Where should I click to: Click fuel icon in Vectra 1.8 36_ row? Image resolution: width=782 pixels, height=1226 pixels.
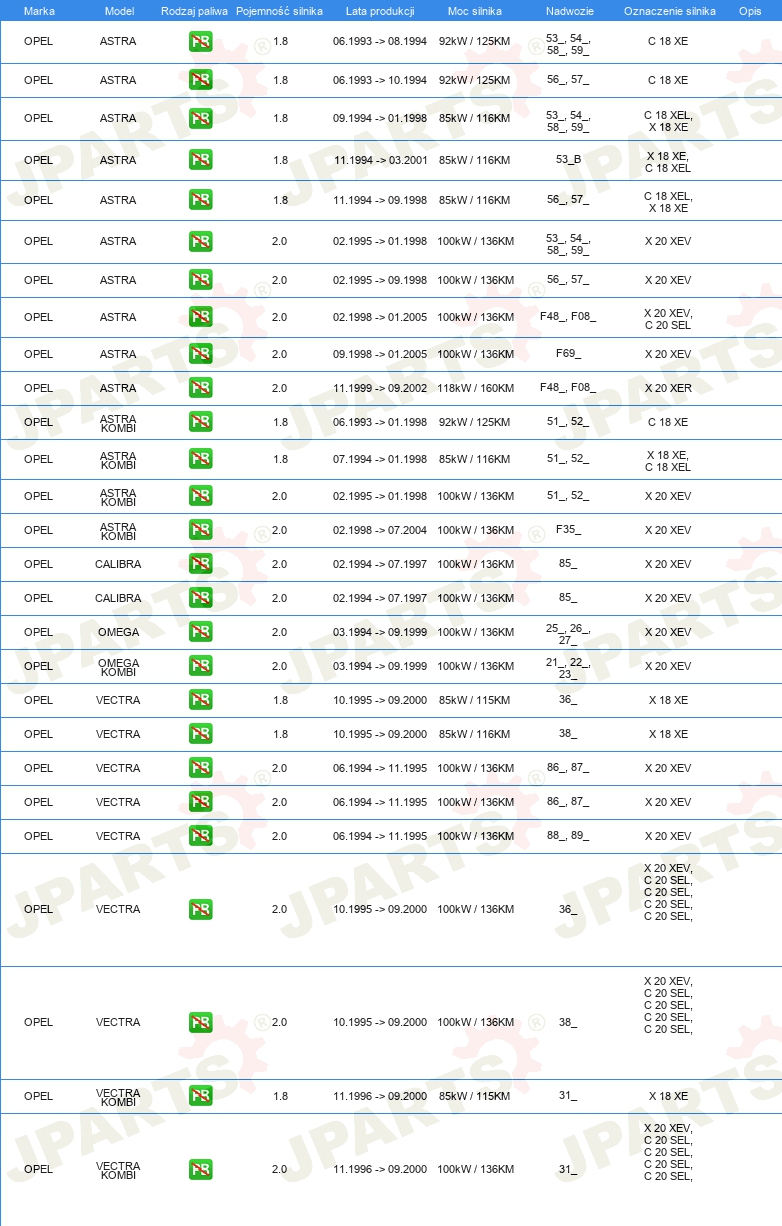(200, 700)
